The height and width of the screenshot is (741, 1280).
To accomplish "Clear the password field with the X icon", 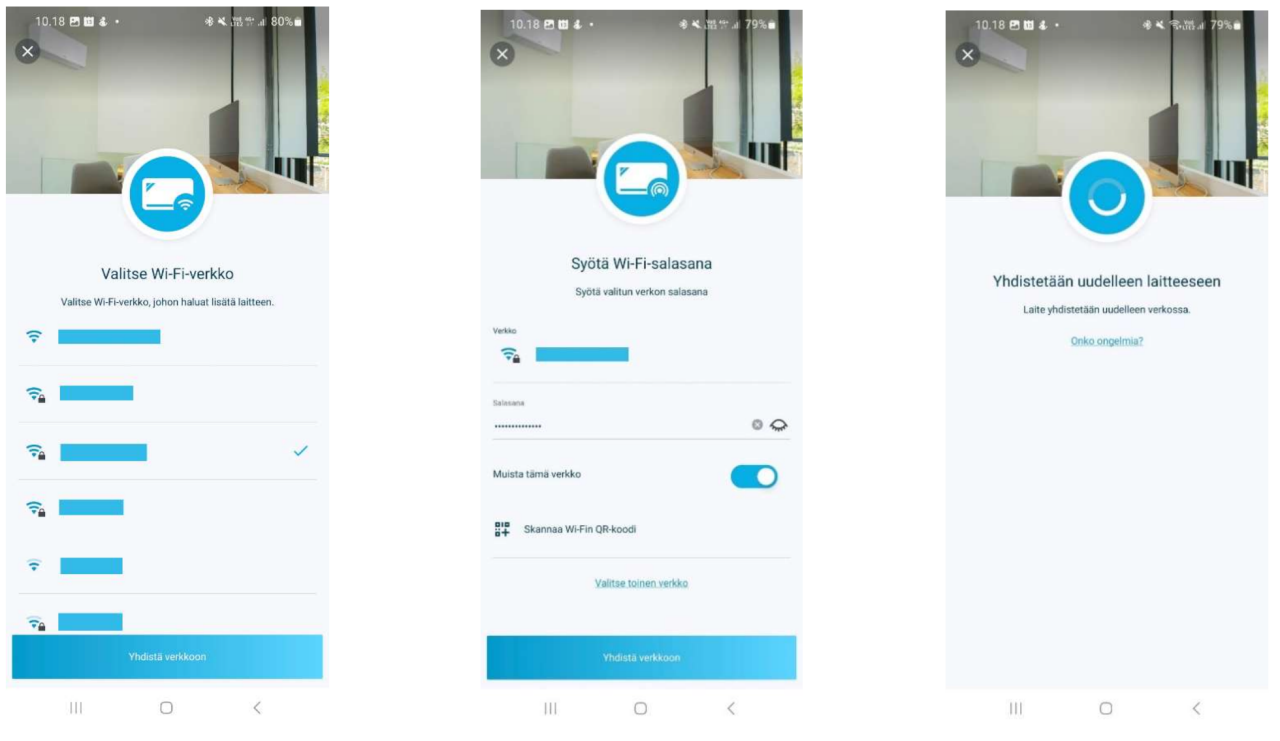I will click(757, 425).
